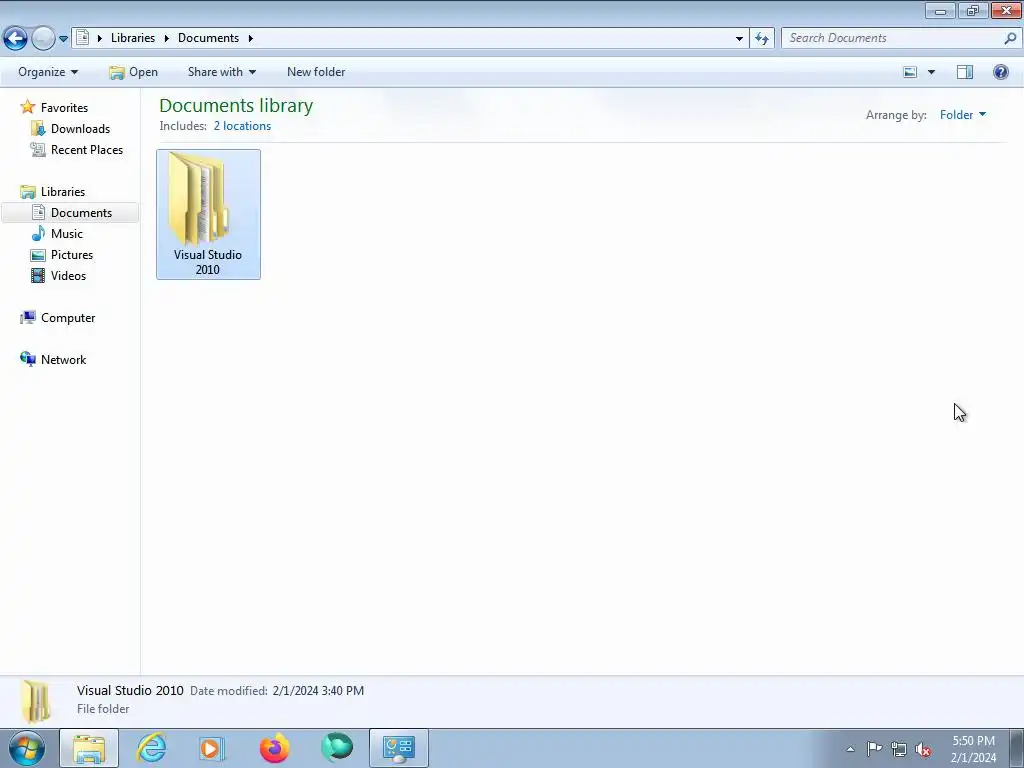
Task: Select Network in navigation pane
Action: 63,360
